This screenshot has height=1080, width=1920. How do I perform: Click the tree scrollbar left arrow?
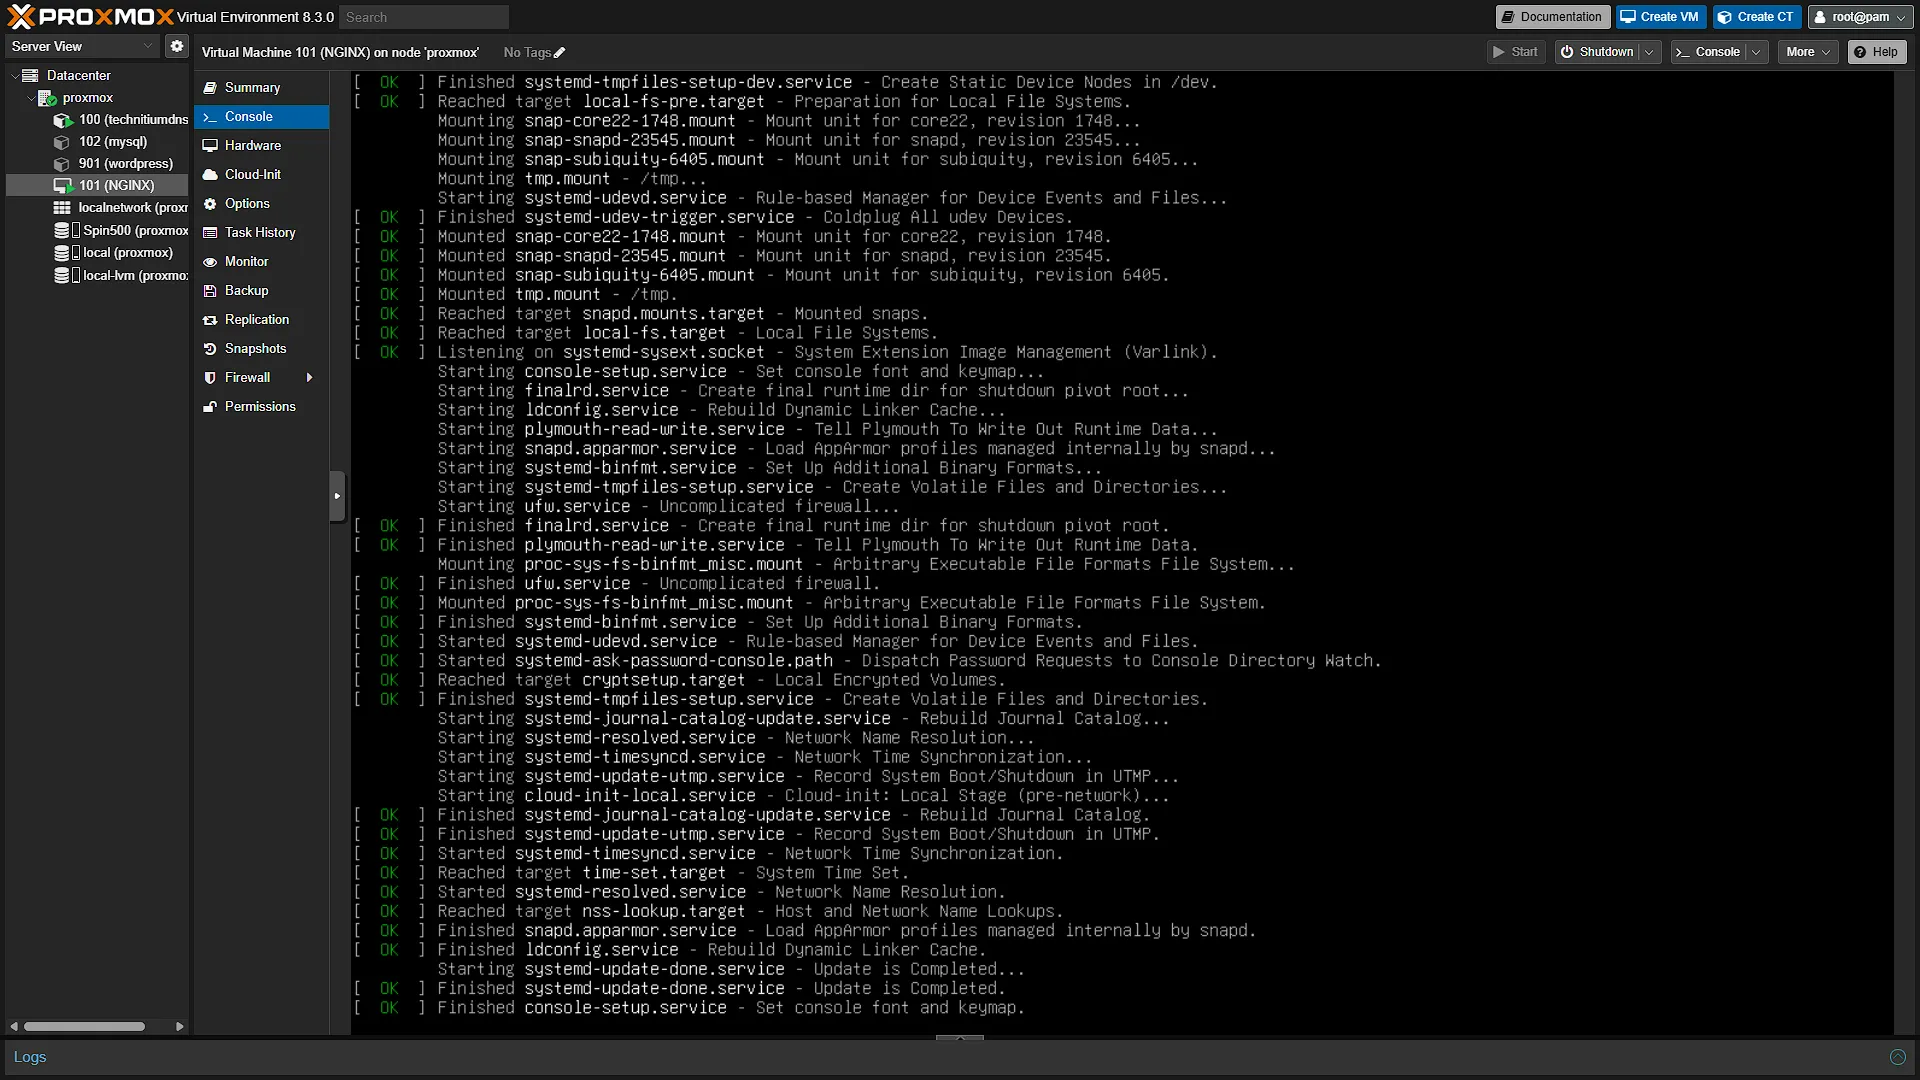point(13,1026)
